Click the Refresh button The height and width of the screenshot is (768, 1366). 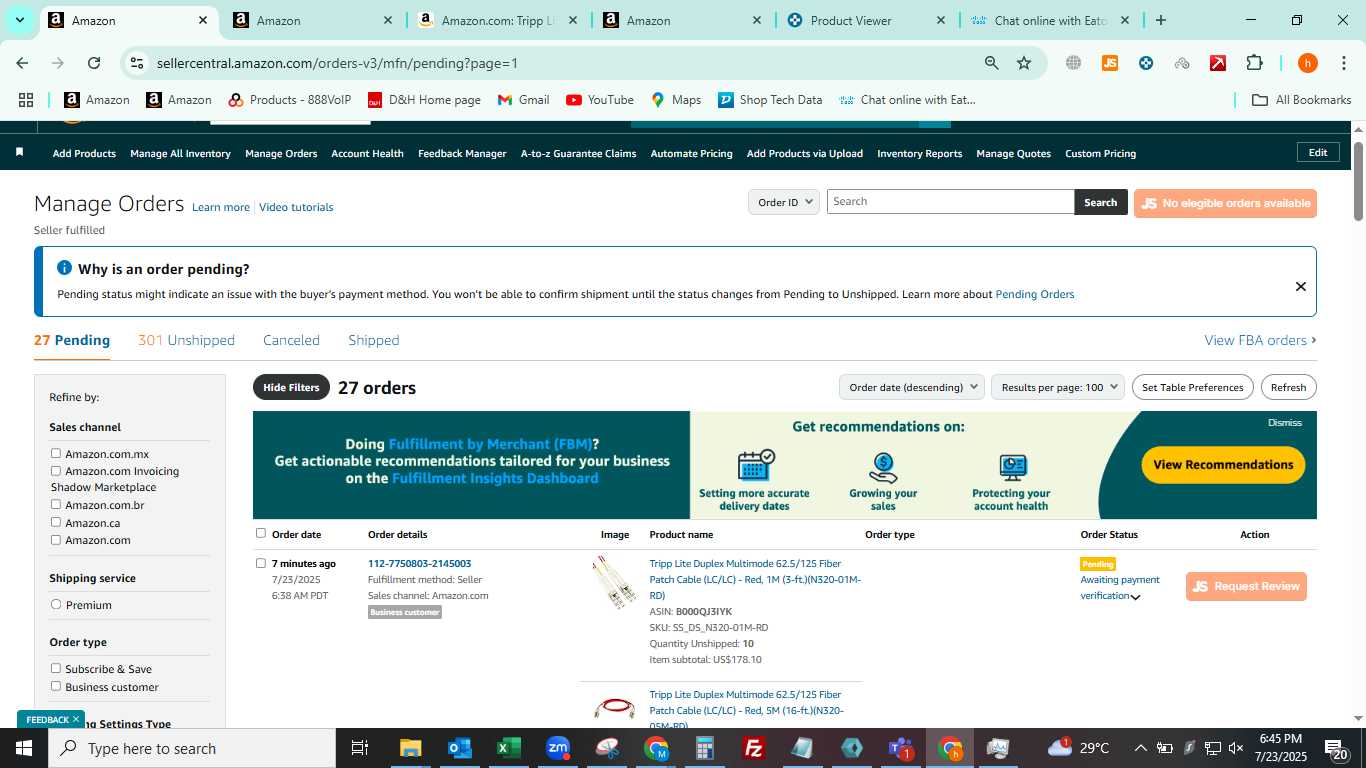[x=1288, y=387]
